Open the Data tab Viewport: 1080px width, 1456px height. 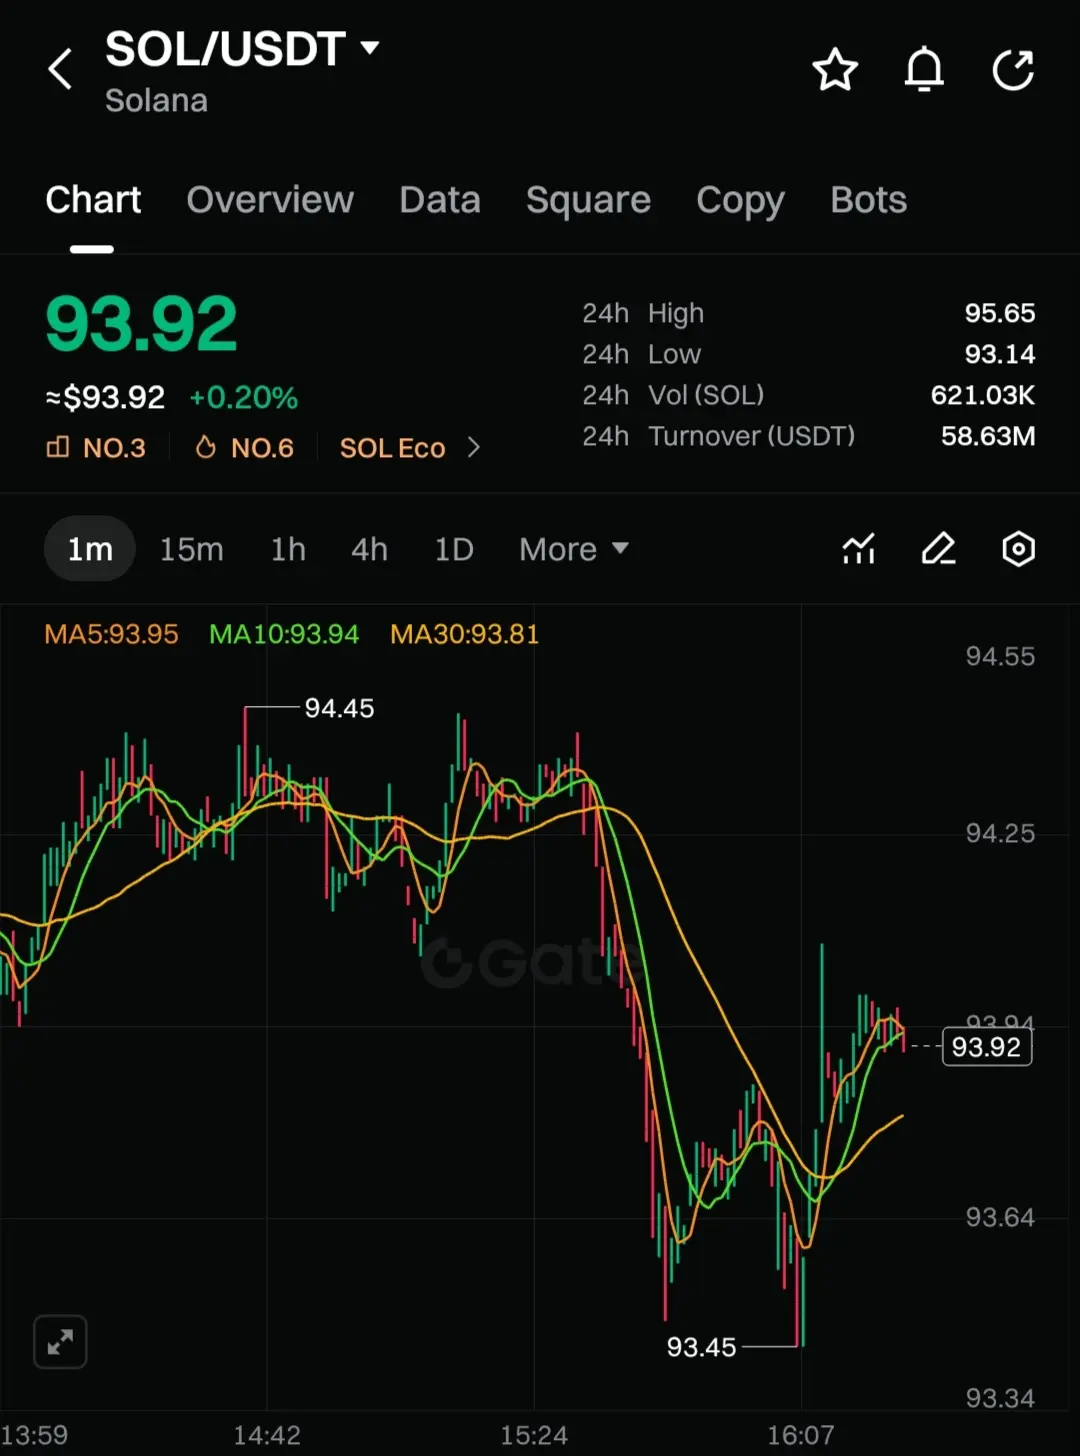(440, 200)
